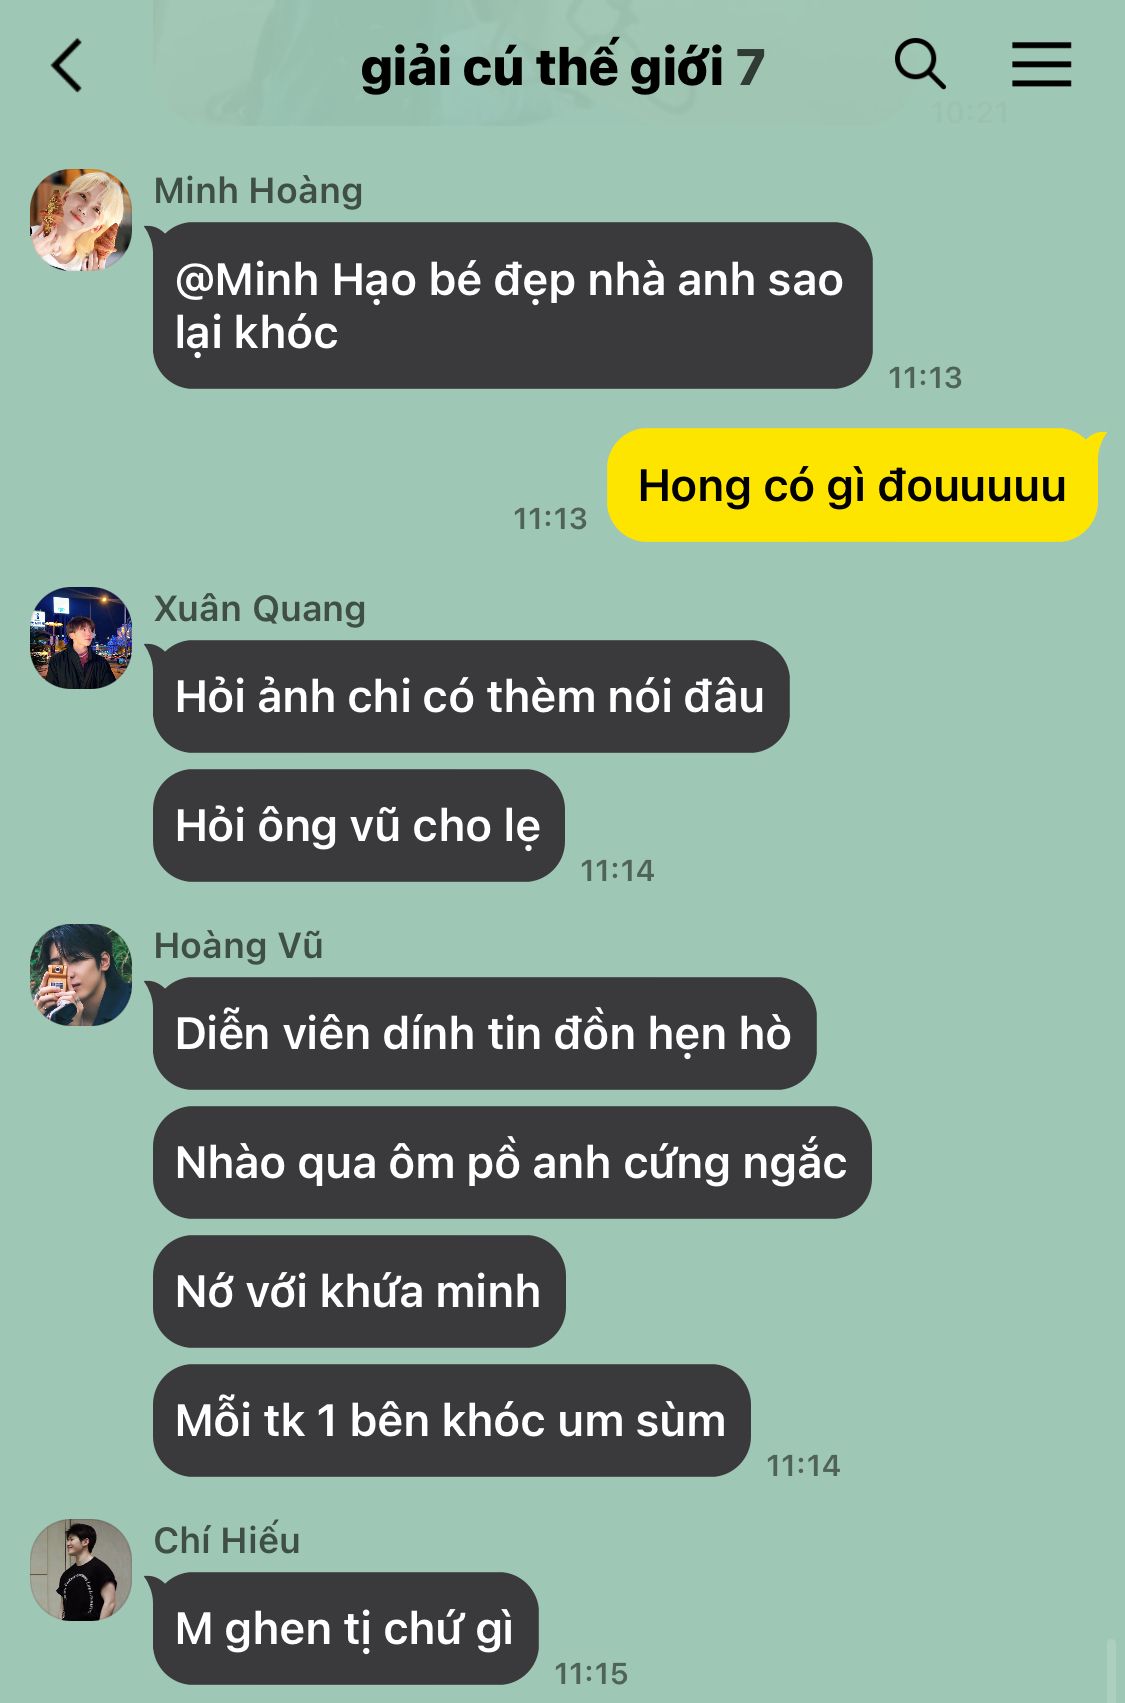The image size is (1125, 1703).
Task: Tap message Mỗi tk 1 bên khóc um sùm
Action: pyautogui.click(x=452, y=1420)
